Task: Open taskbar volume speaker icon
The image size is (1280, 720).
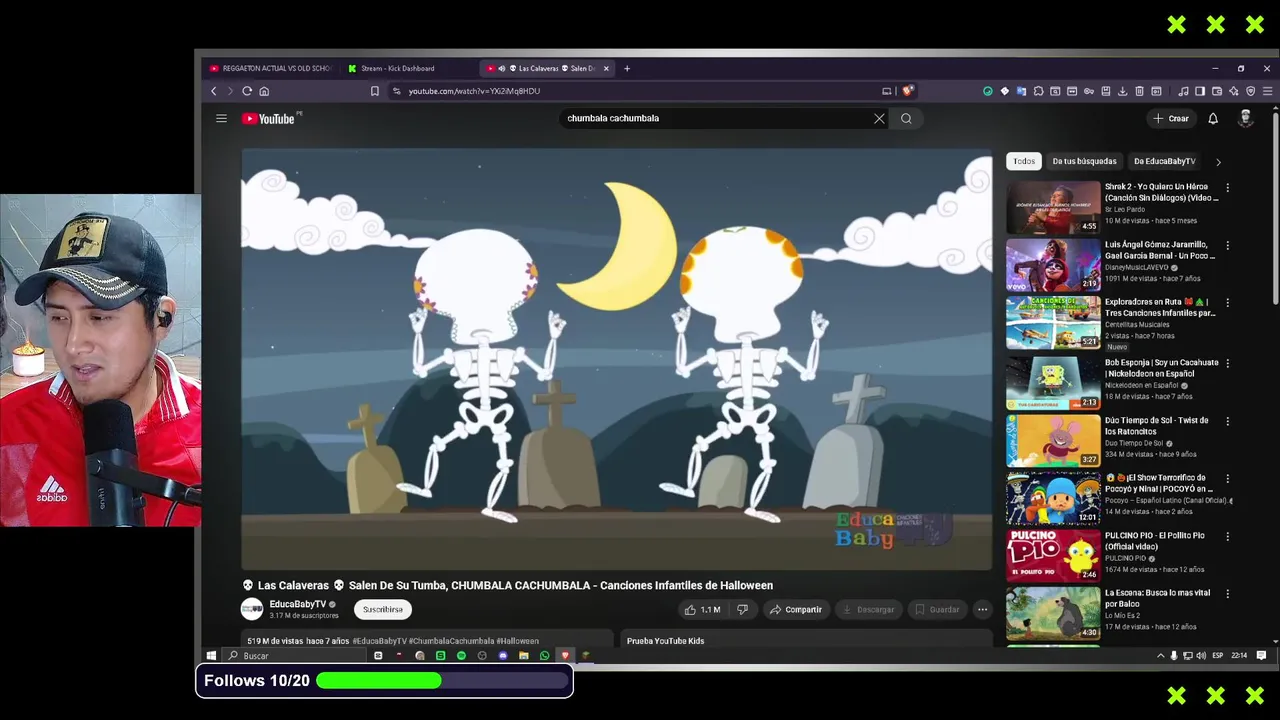Action: 1201,656
